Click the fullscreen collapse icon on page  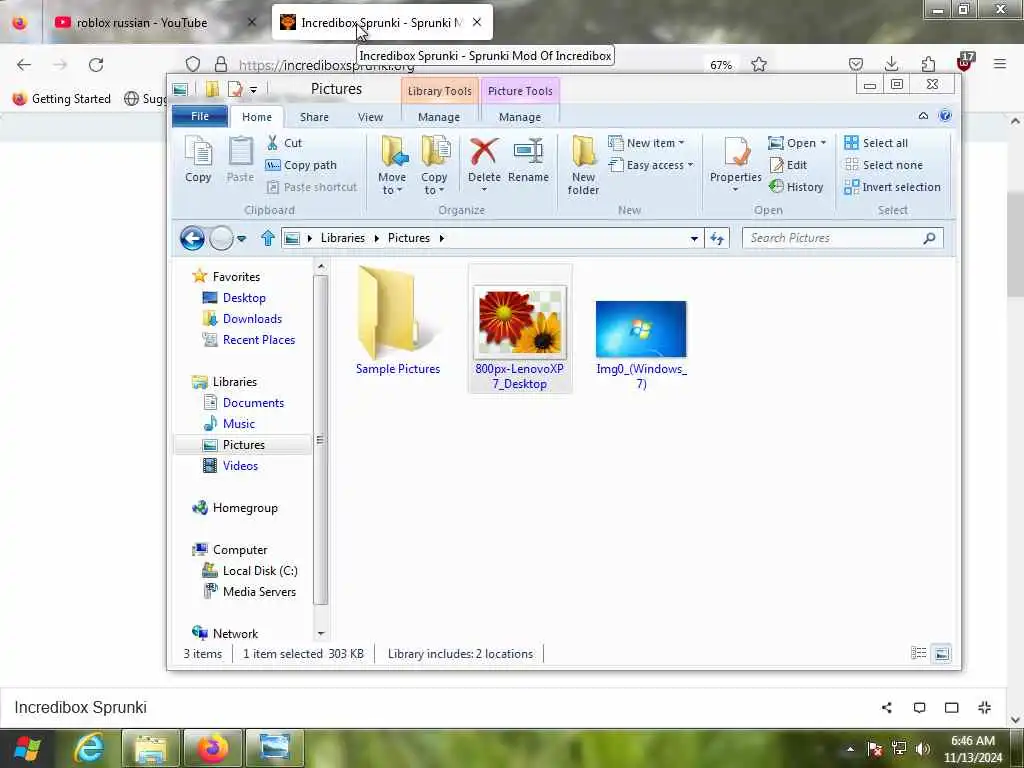984,707
